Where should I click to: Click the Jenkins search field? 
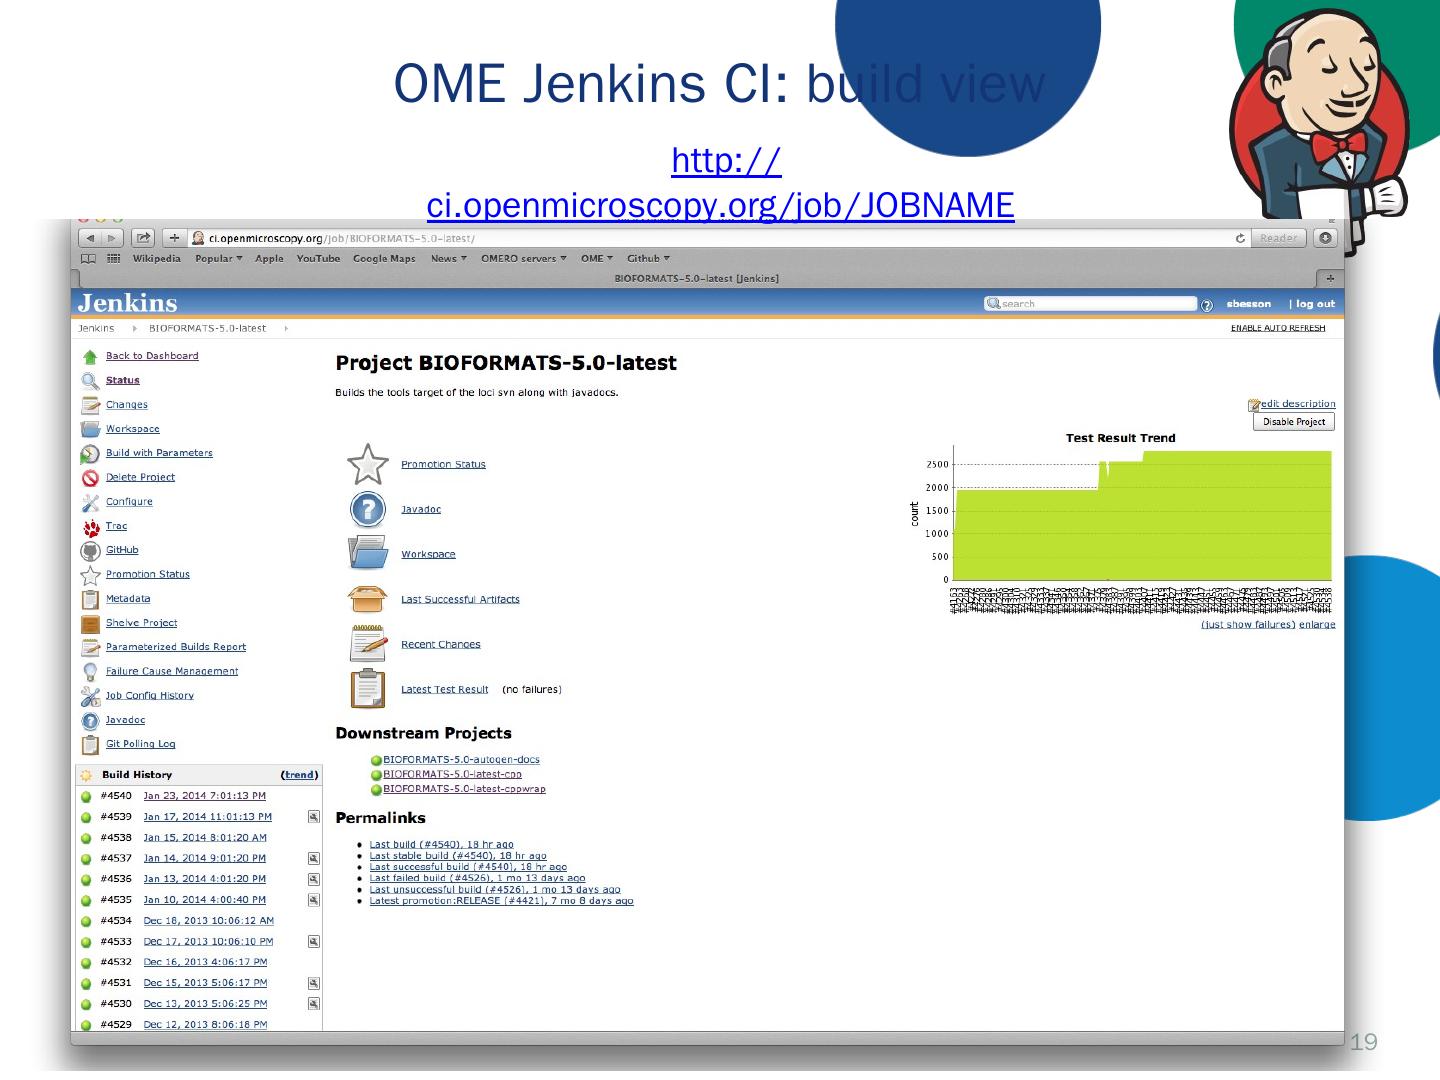click(x=1091, y=304)
